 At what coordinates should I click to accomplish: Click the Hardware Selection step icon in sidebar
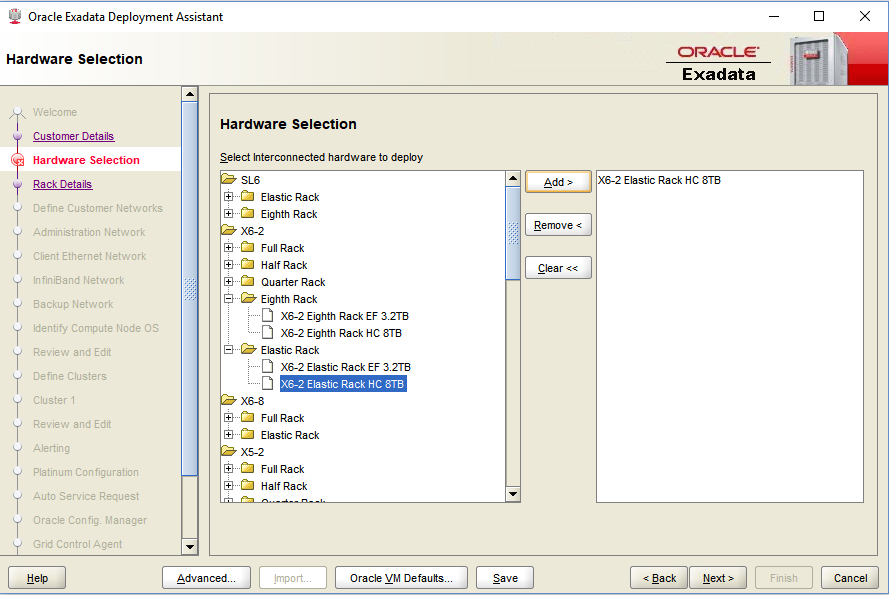pyautogui.click(x=17, y=160)
